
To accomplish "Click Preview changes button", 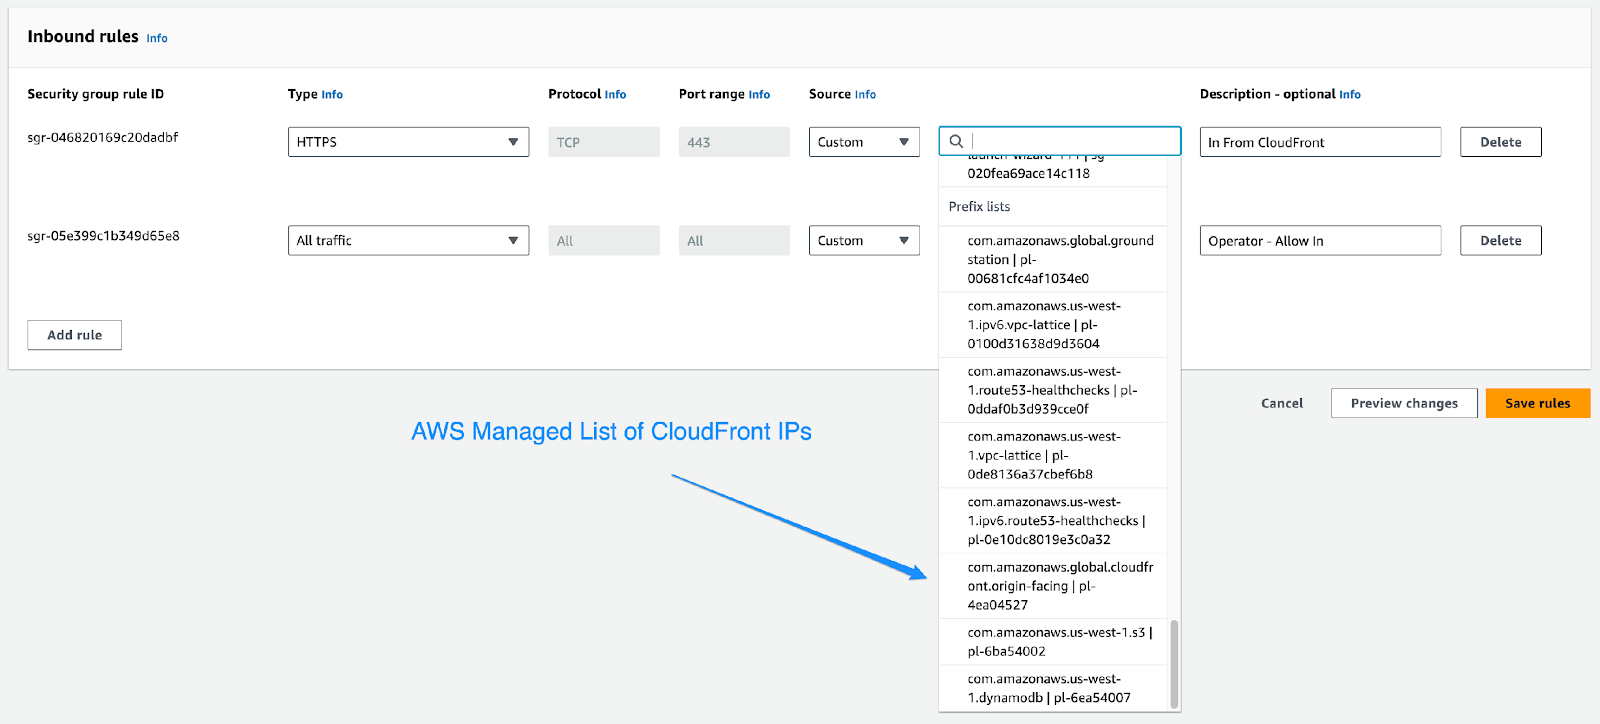I will pos(1403,403).
